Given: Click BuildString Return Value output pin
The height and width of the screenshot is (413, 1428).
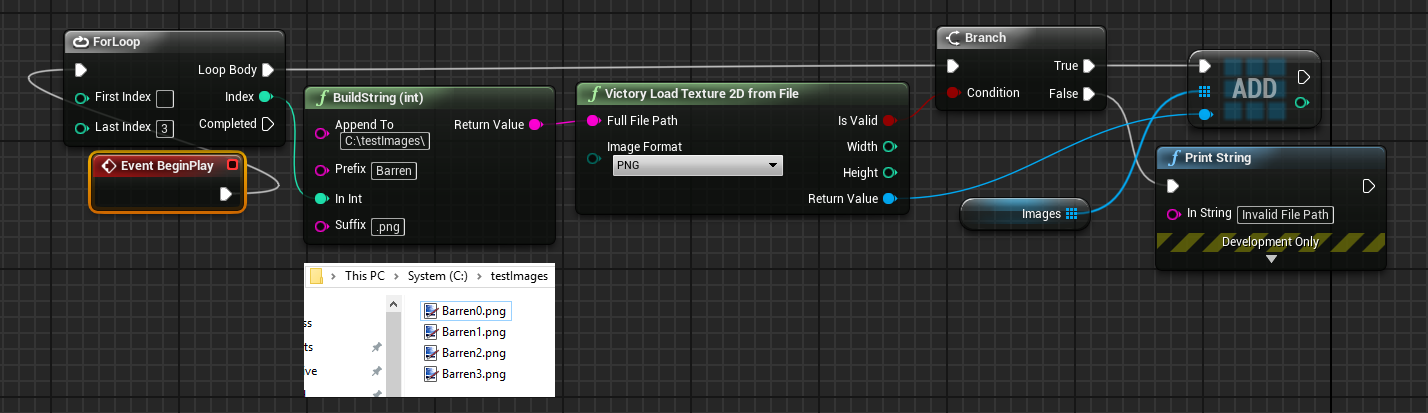Looking at the screenshot, I should (x=535, y=125).
